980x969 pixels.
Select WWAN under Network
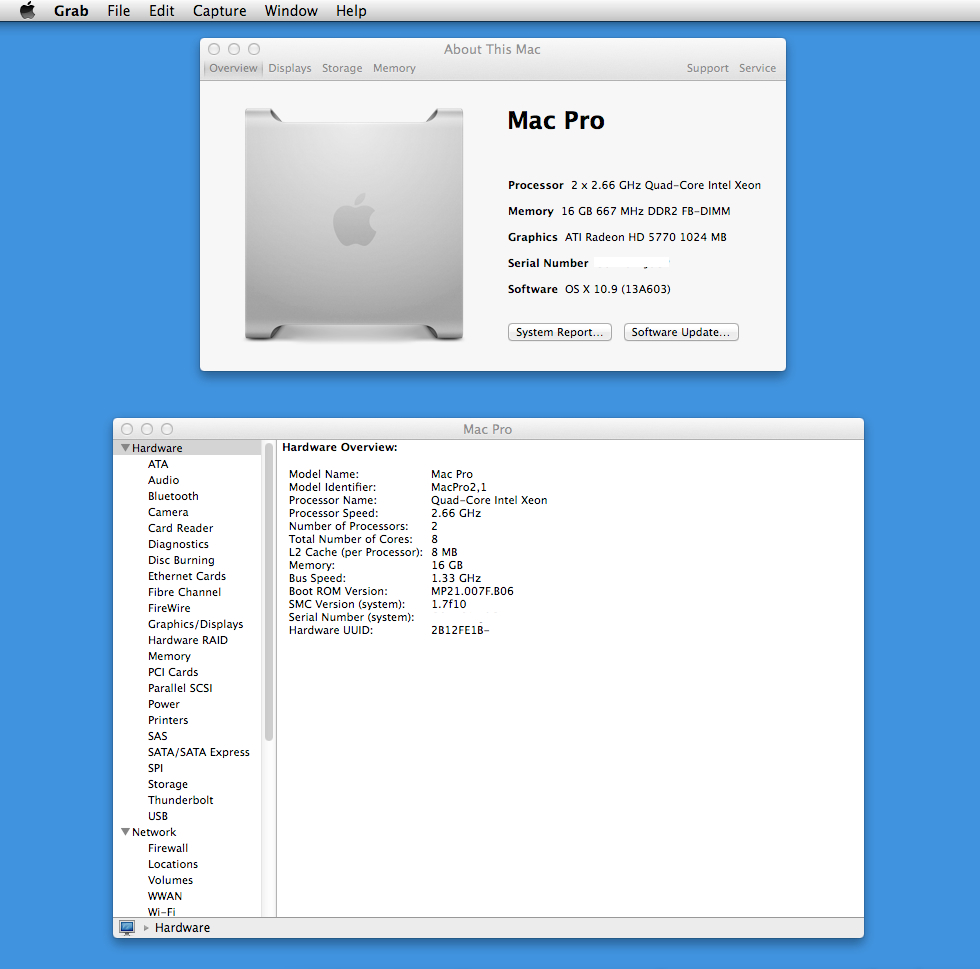[x=165, y=896]
